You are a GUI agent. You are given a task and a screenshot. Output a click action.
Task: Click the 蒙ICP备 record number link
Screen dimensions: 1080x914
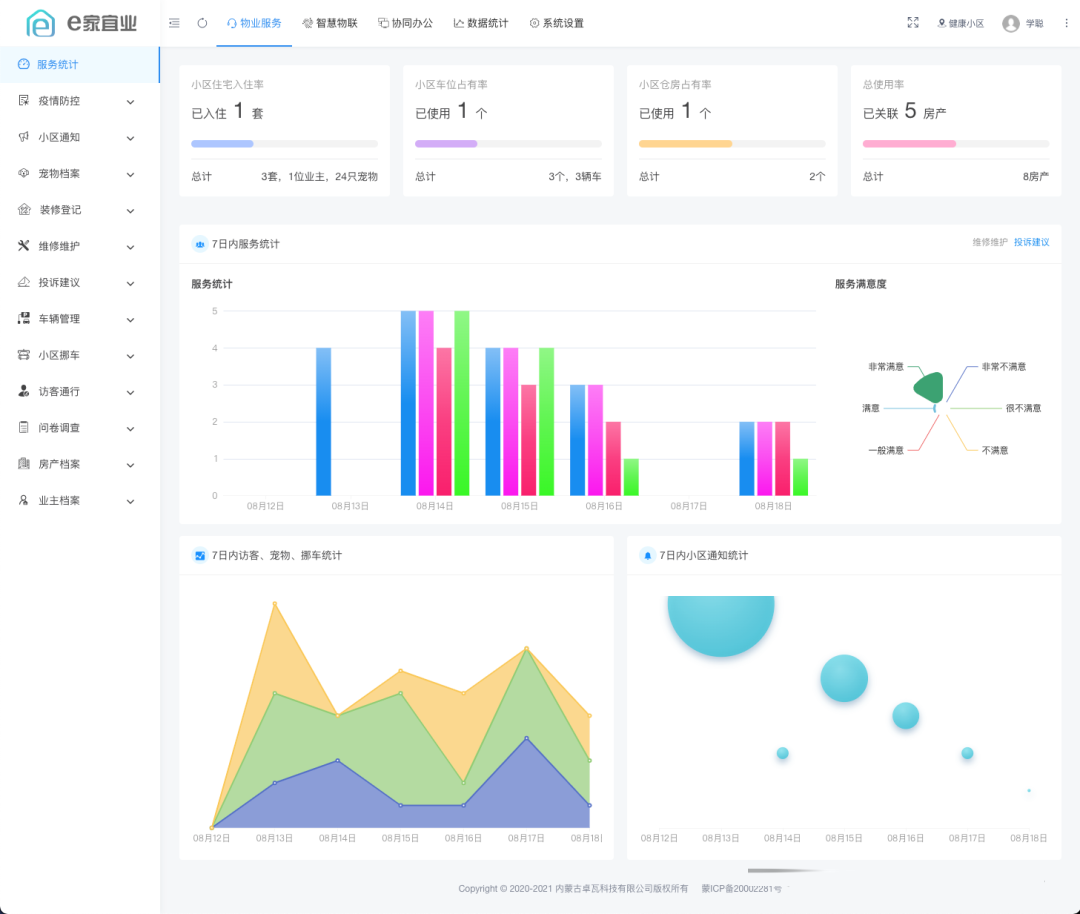741,889
